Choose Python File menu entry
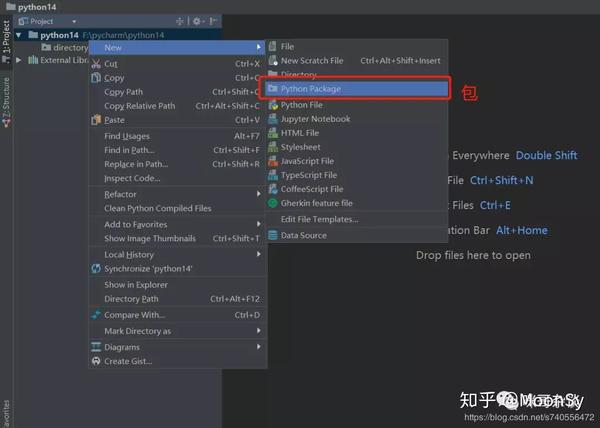The height and width of the screenshot is (428, 600). [357, 105]
